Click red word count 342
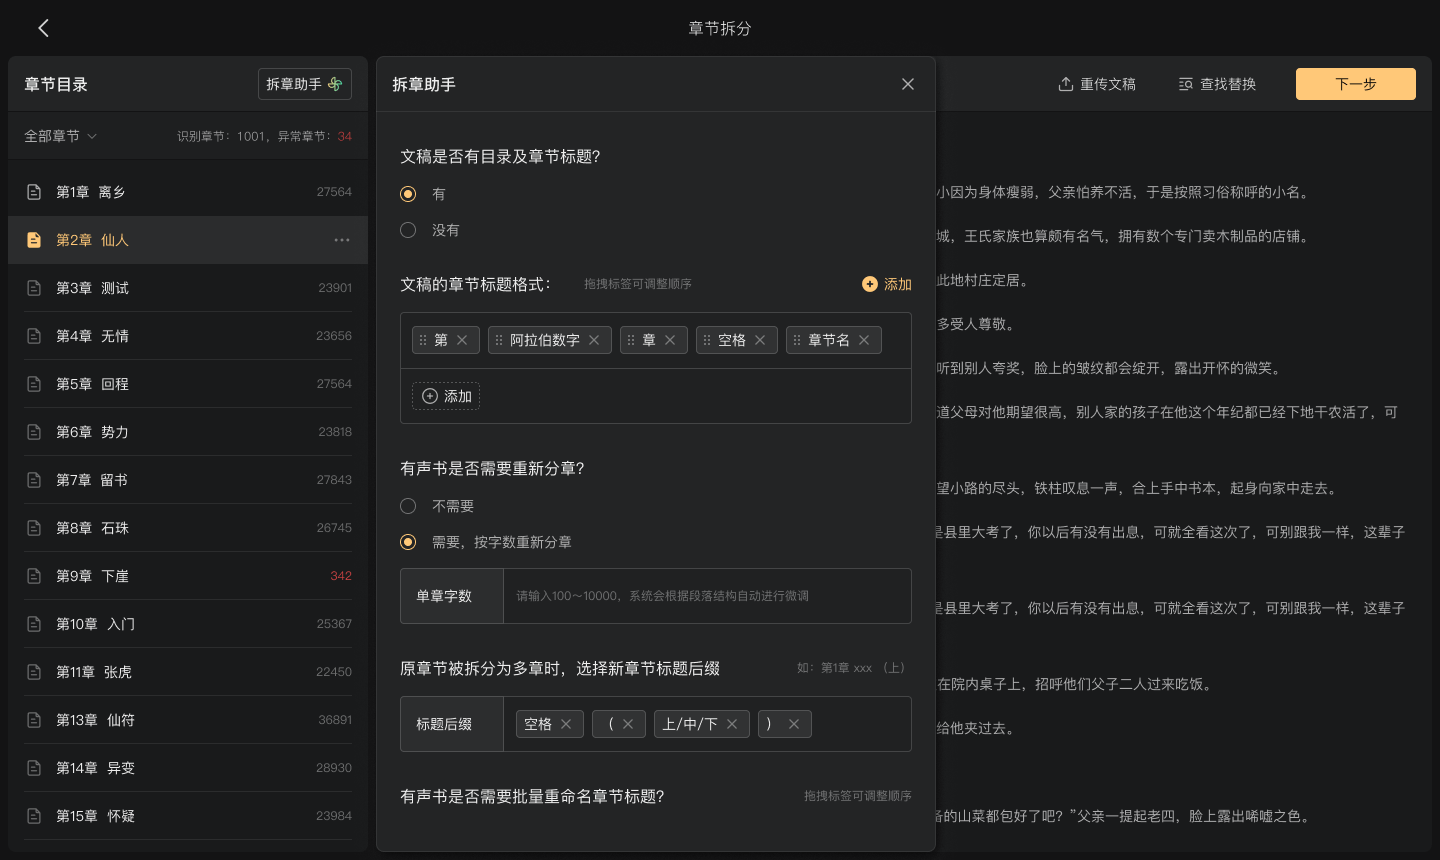Image resolution: width=1440 pixels, height=860 pixels. pyautogui.click(x=341, y=576)
